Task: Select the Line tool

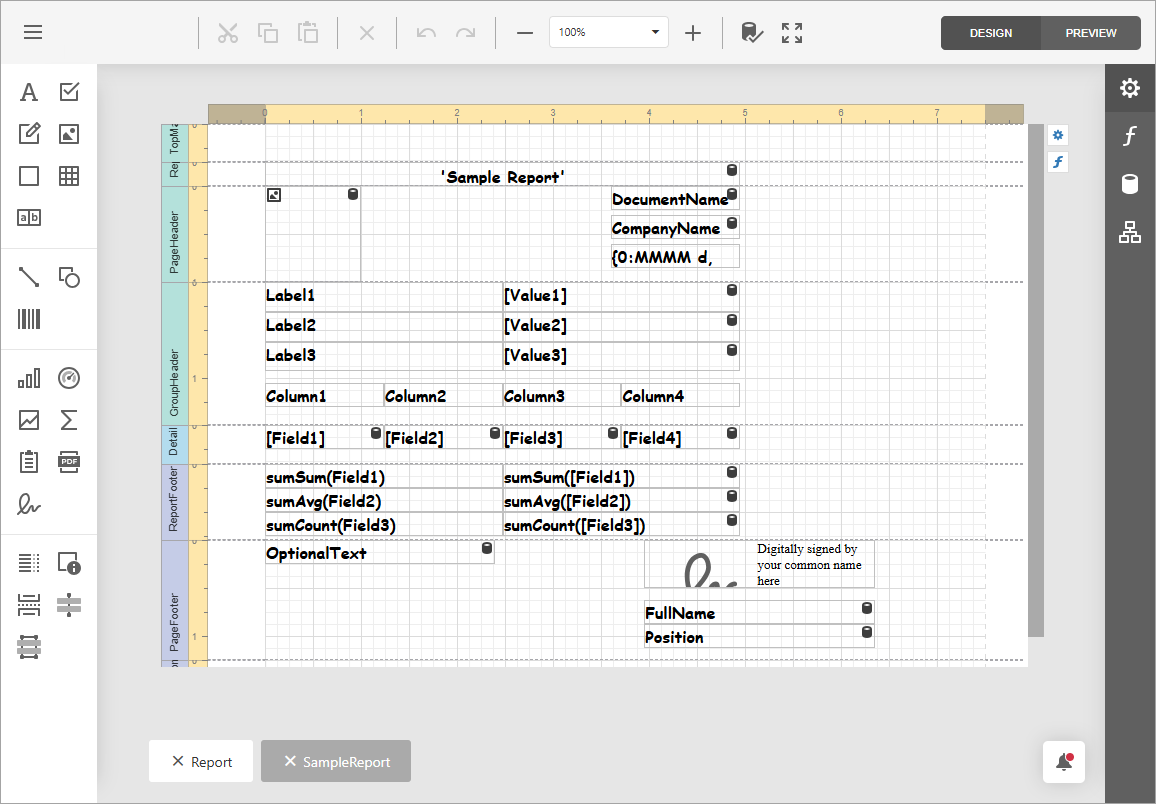Action: point(29,277)
